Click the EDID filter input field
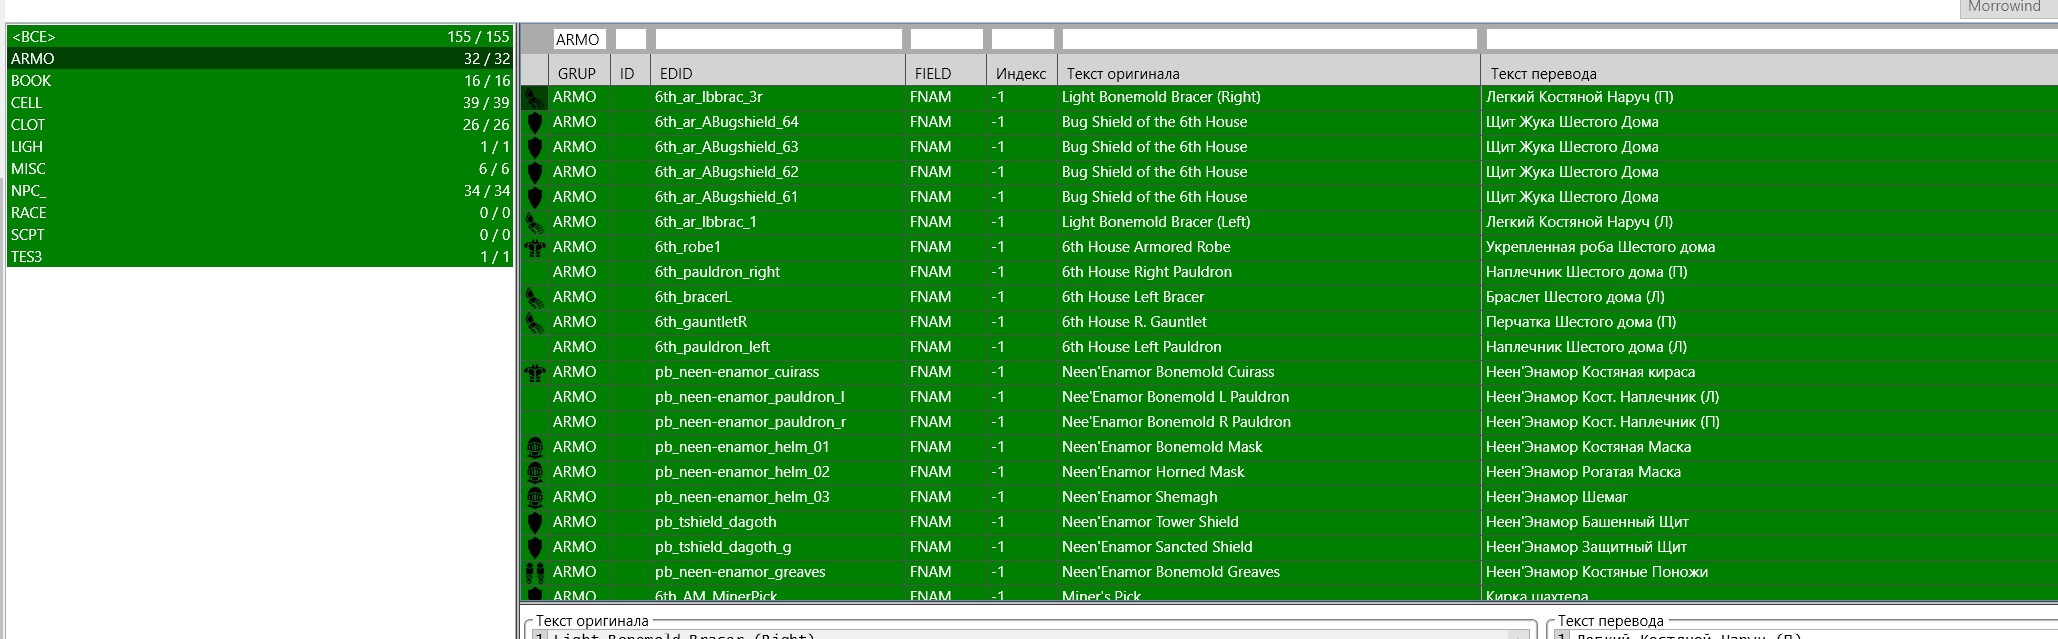This screenshot has height=639, width=2058. point(777,40)
